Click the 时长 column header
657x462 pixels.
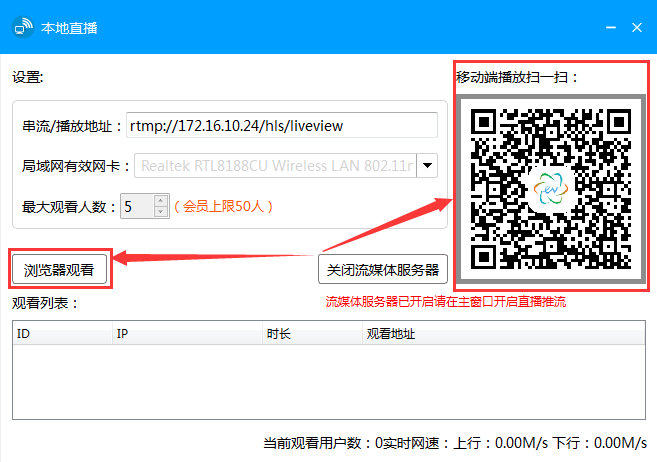pyautogui.click(x=312, y=333)
